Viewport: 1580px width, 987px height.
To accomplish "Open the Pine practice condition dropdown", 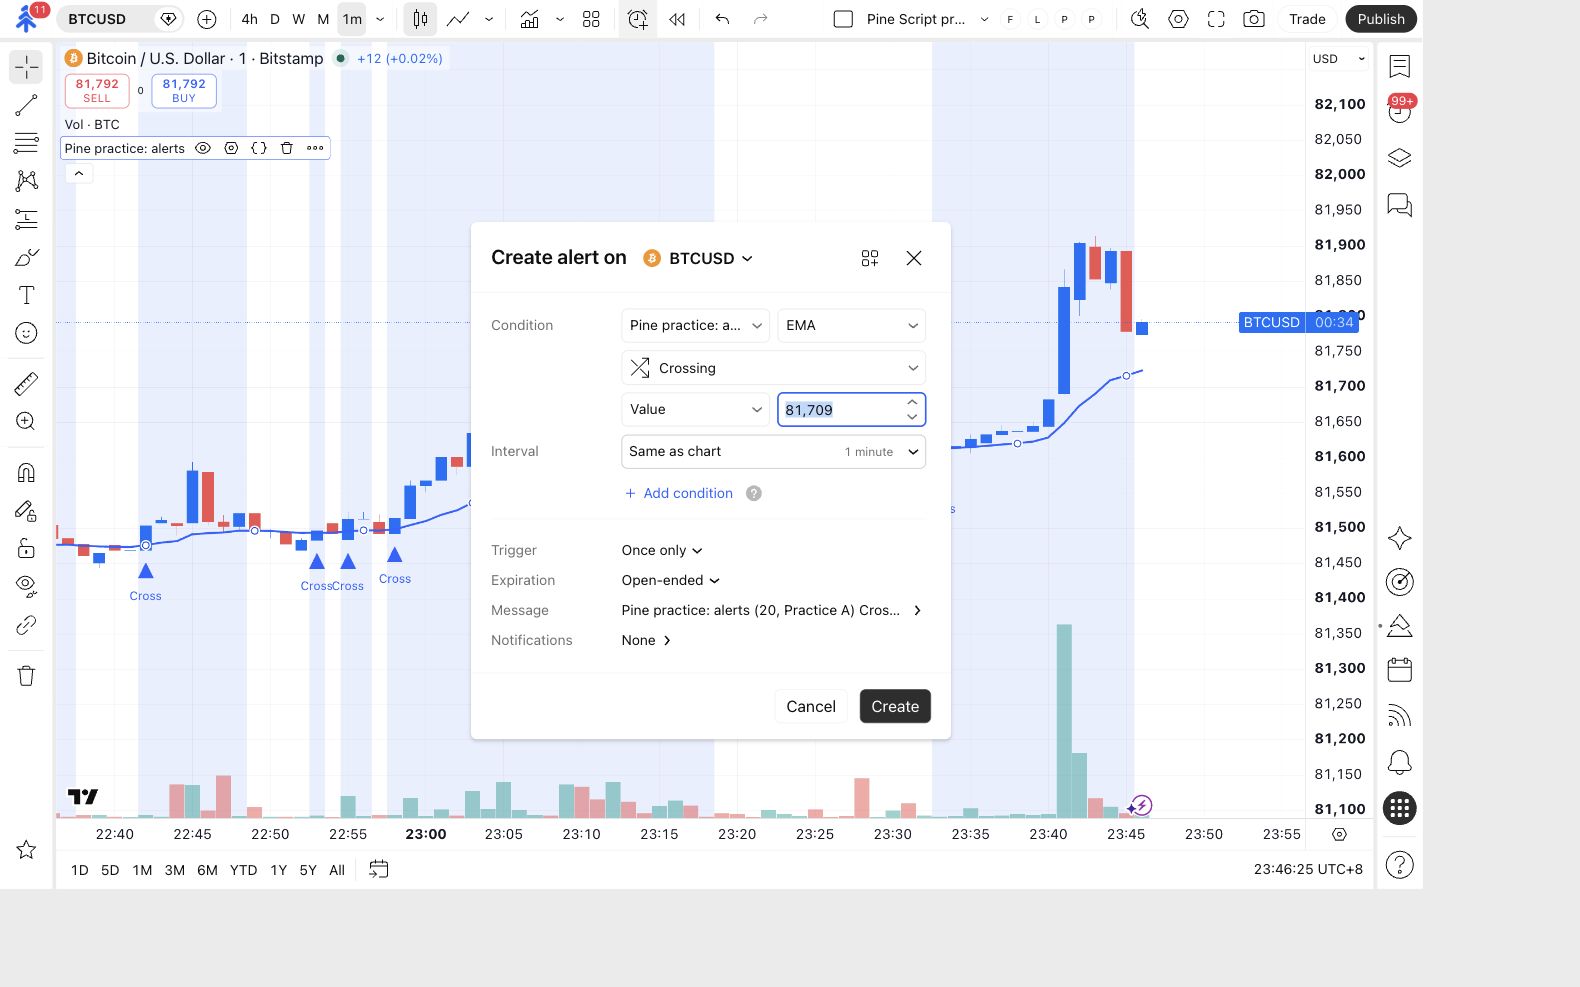I will [695, 325].
